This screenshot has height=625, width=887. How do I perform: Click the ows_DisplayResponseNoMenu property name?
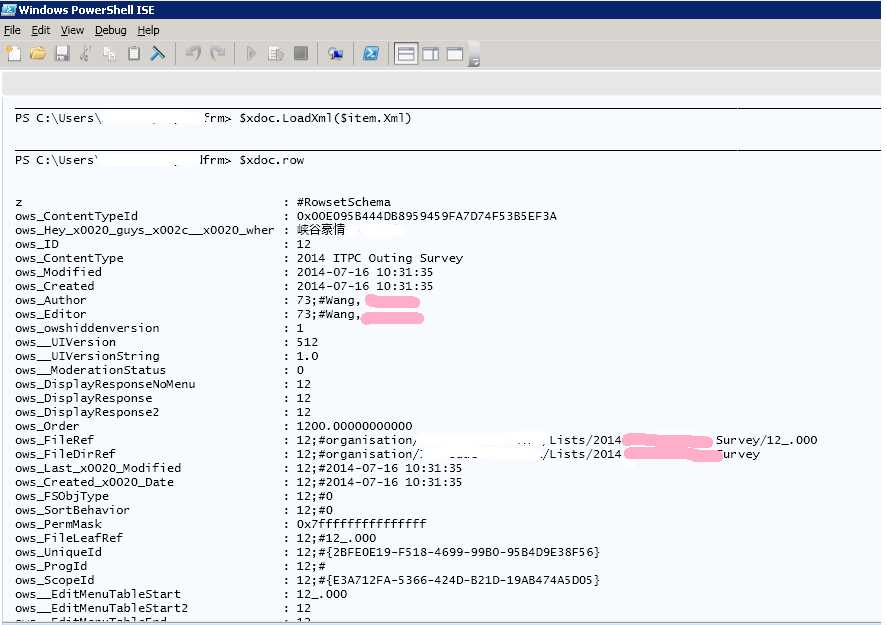105,384
